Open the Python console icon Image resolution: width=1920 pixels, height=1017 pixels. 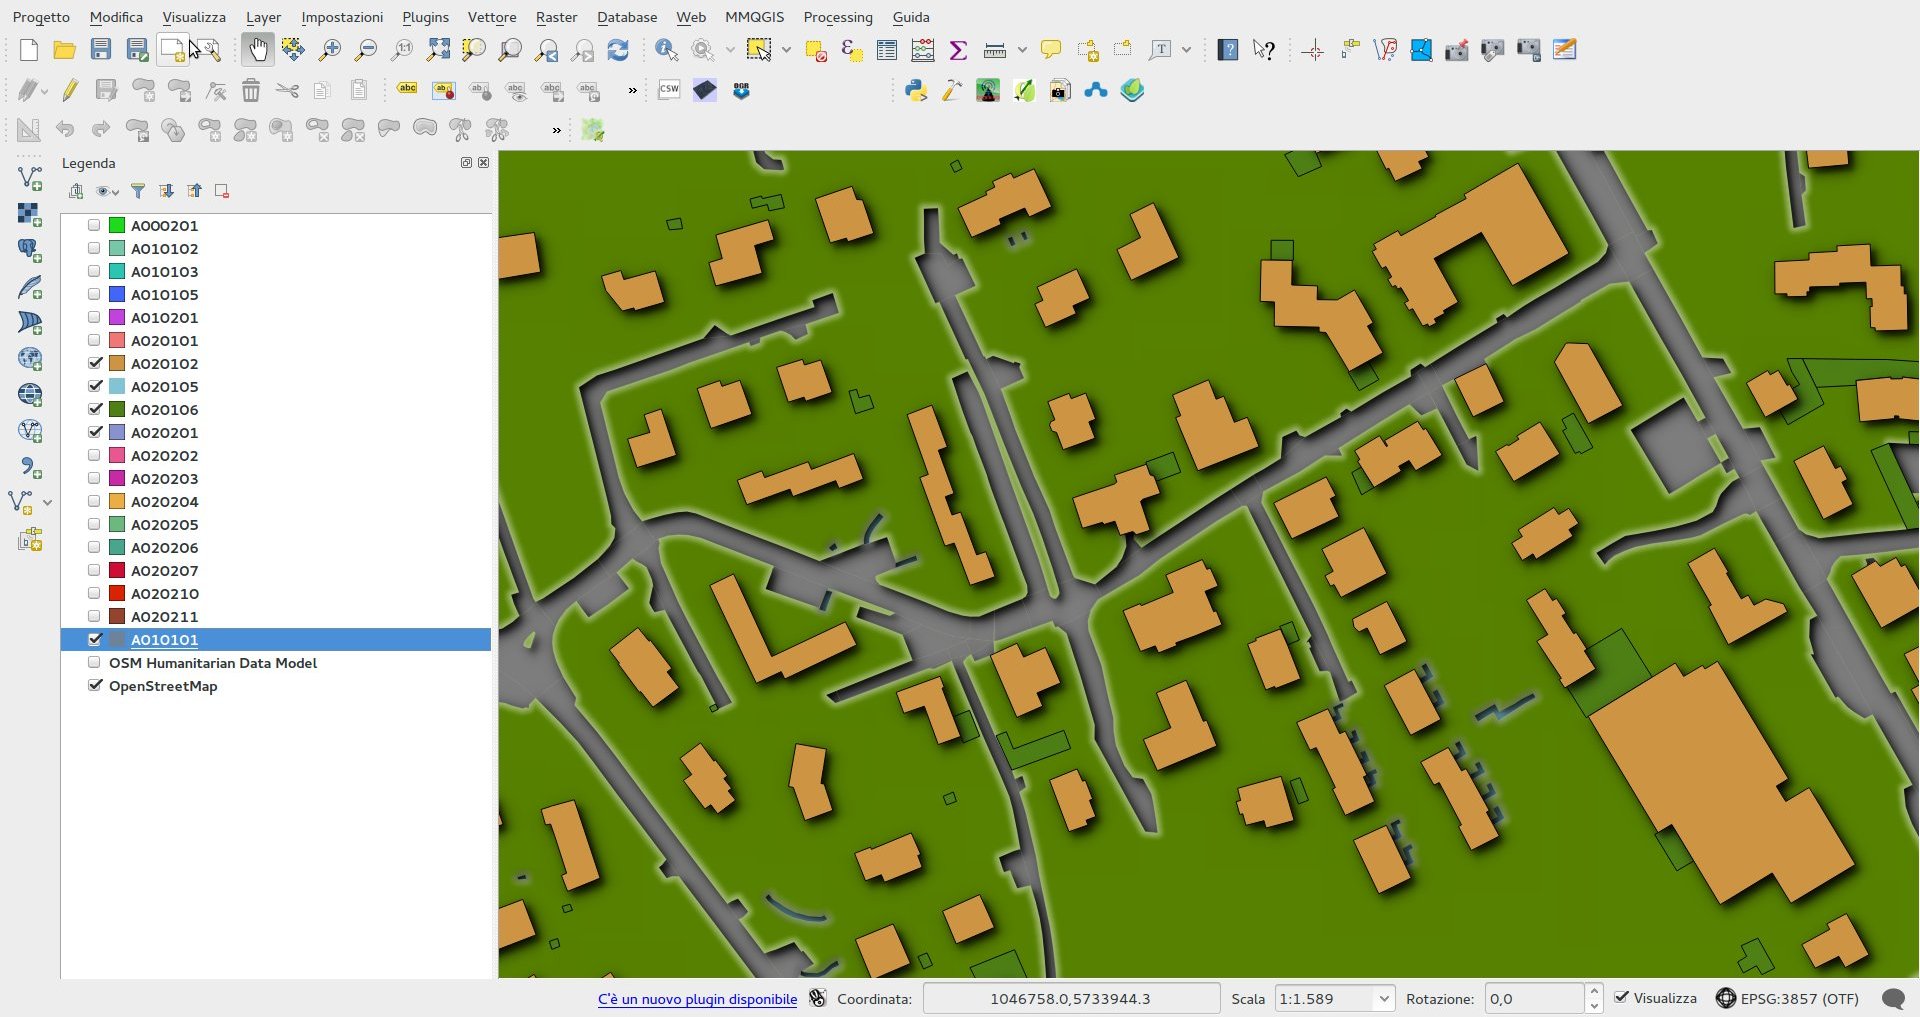pyautogui.click(x=915, y=90)
